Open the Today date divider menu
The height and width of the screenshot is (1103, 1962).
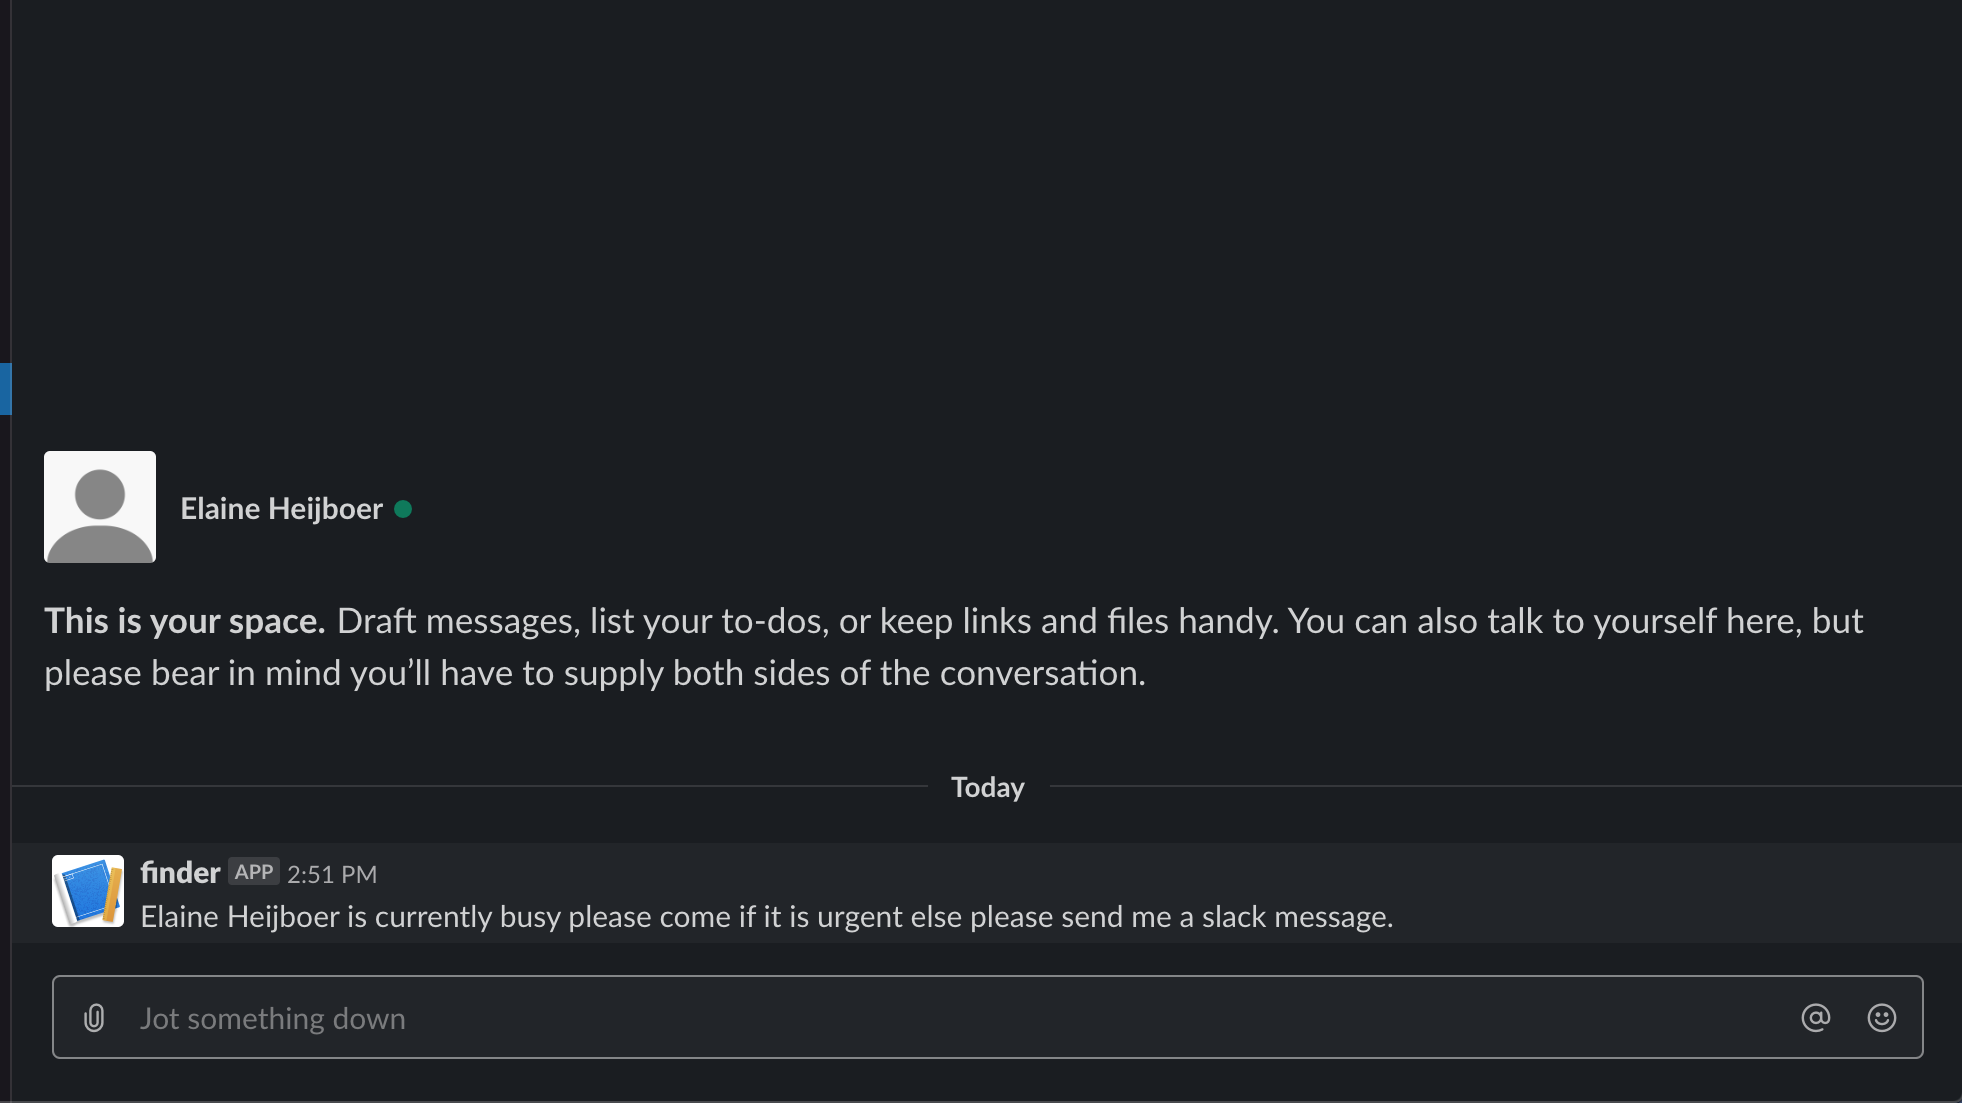pyautogui.click(x=988, y=787)
